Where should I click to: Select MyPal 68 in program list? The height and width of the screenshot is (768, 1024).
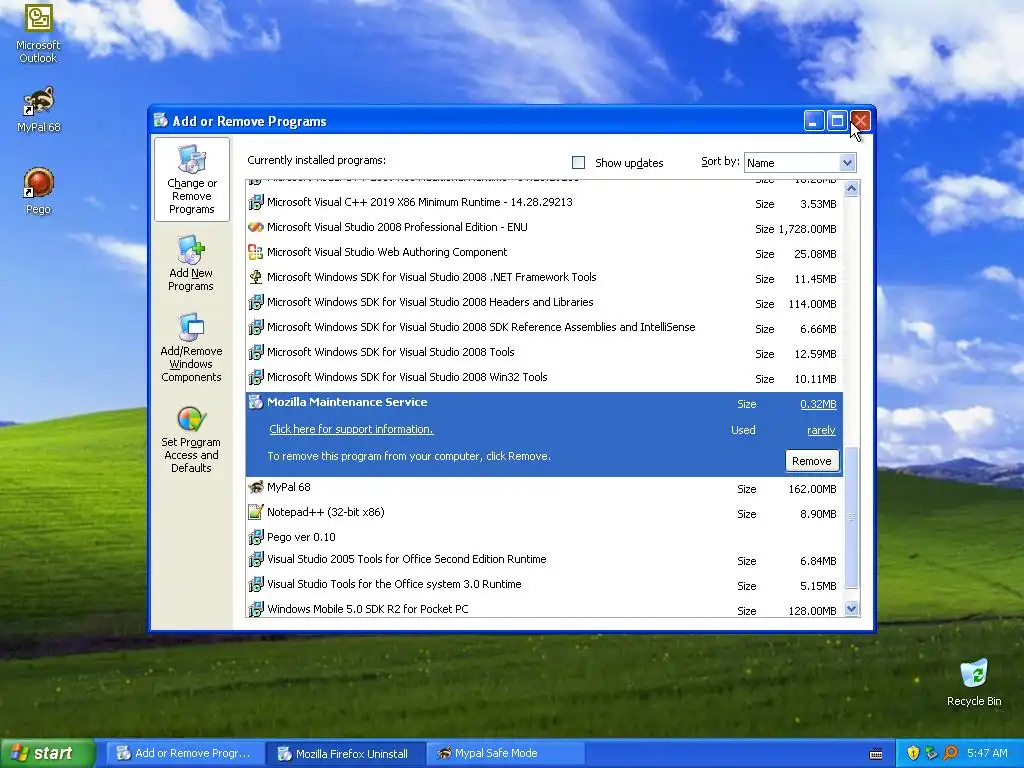[545, 488]
